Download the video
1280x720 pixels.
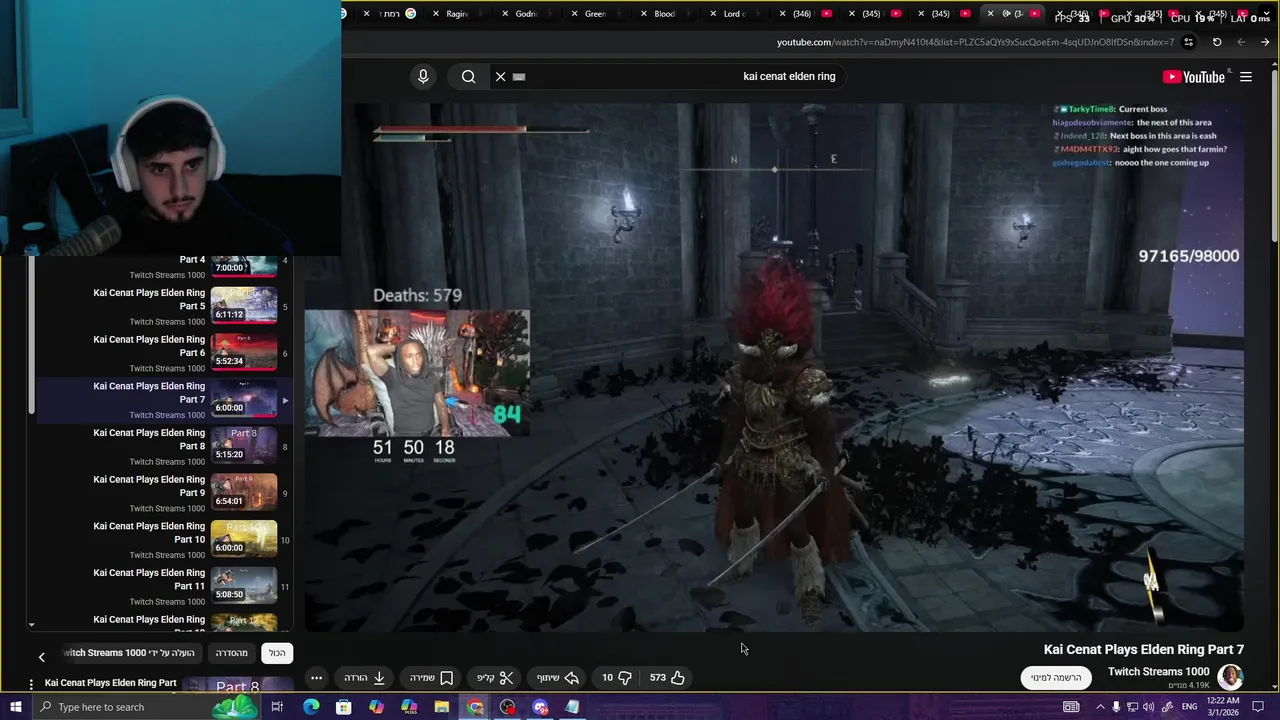point(365,677)
